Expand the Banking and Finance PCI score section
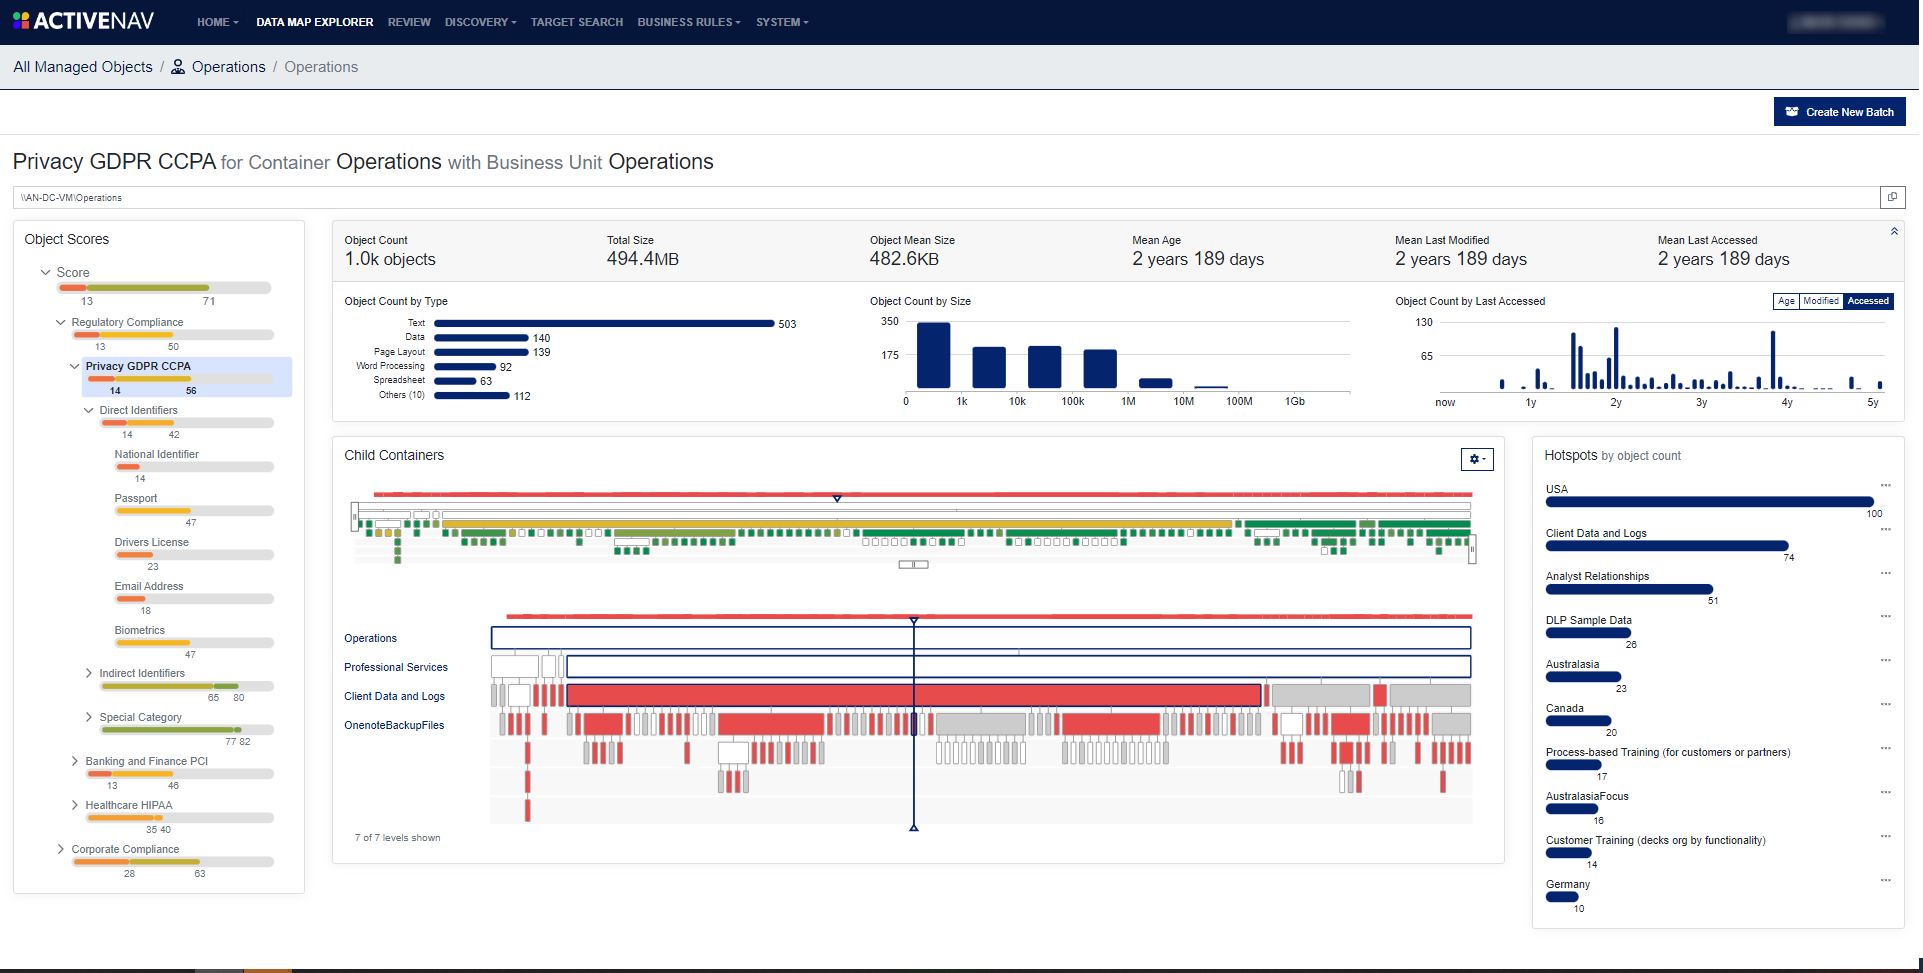1923x973 pixels. pos(75,760)
